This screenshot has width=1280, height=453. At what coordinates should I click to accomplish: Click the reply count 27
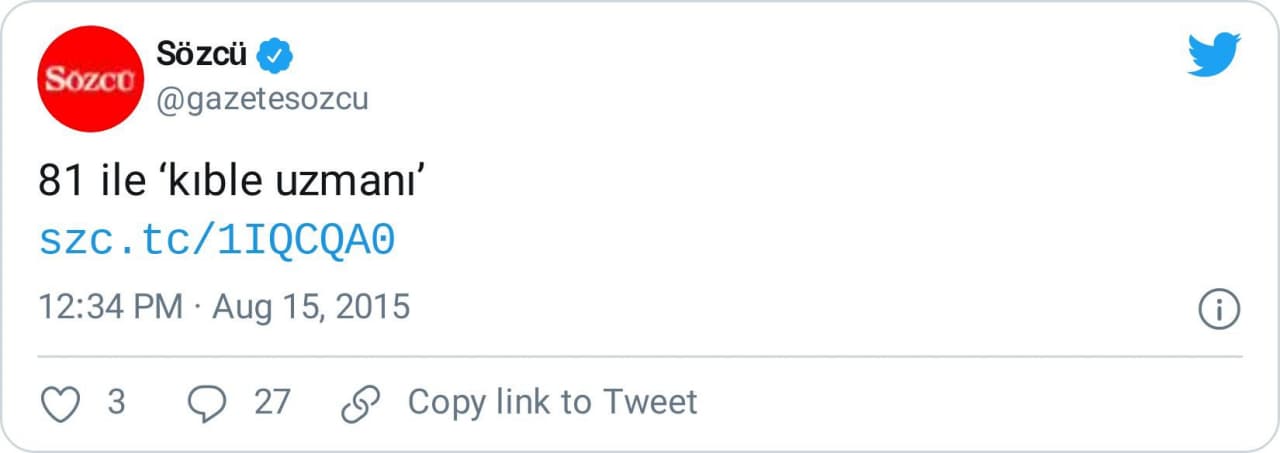pos(272,402)
